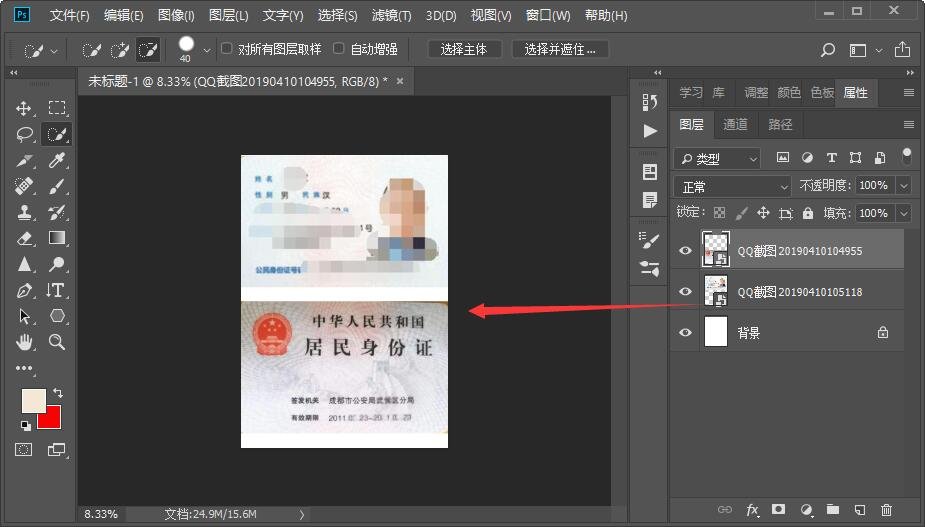Add a layer style with fx

[x=752, y=509]
